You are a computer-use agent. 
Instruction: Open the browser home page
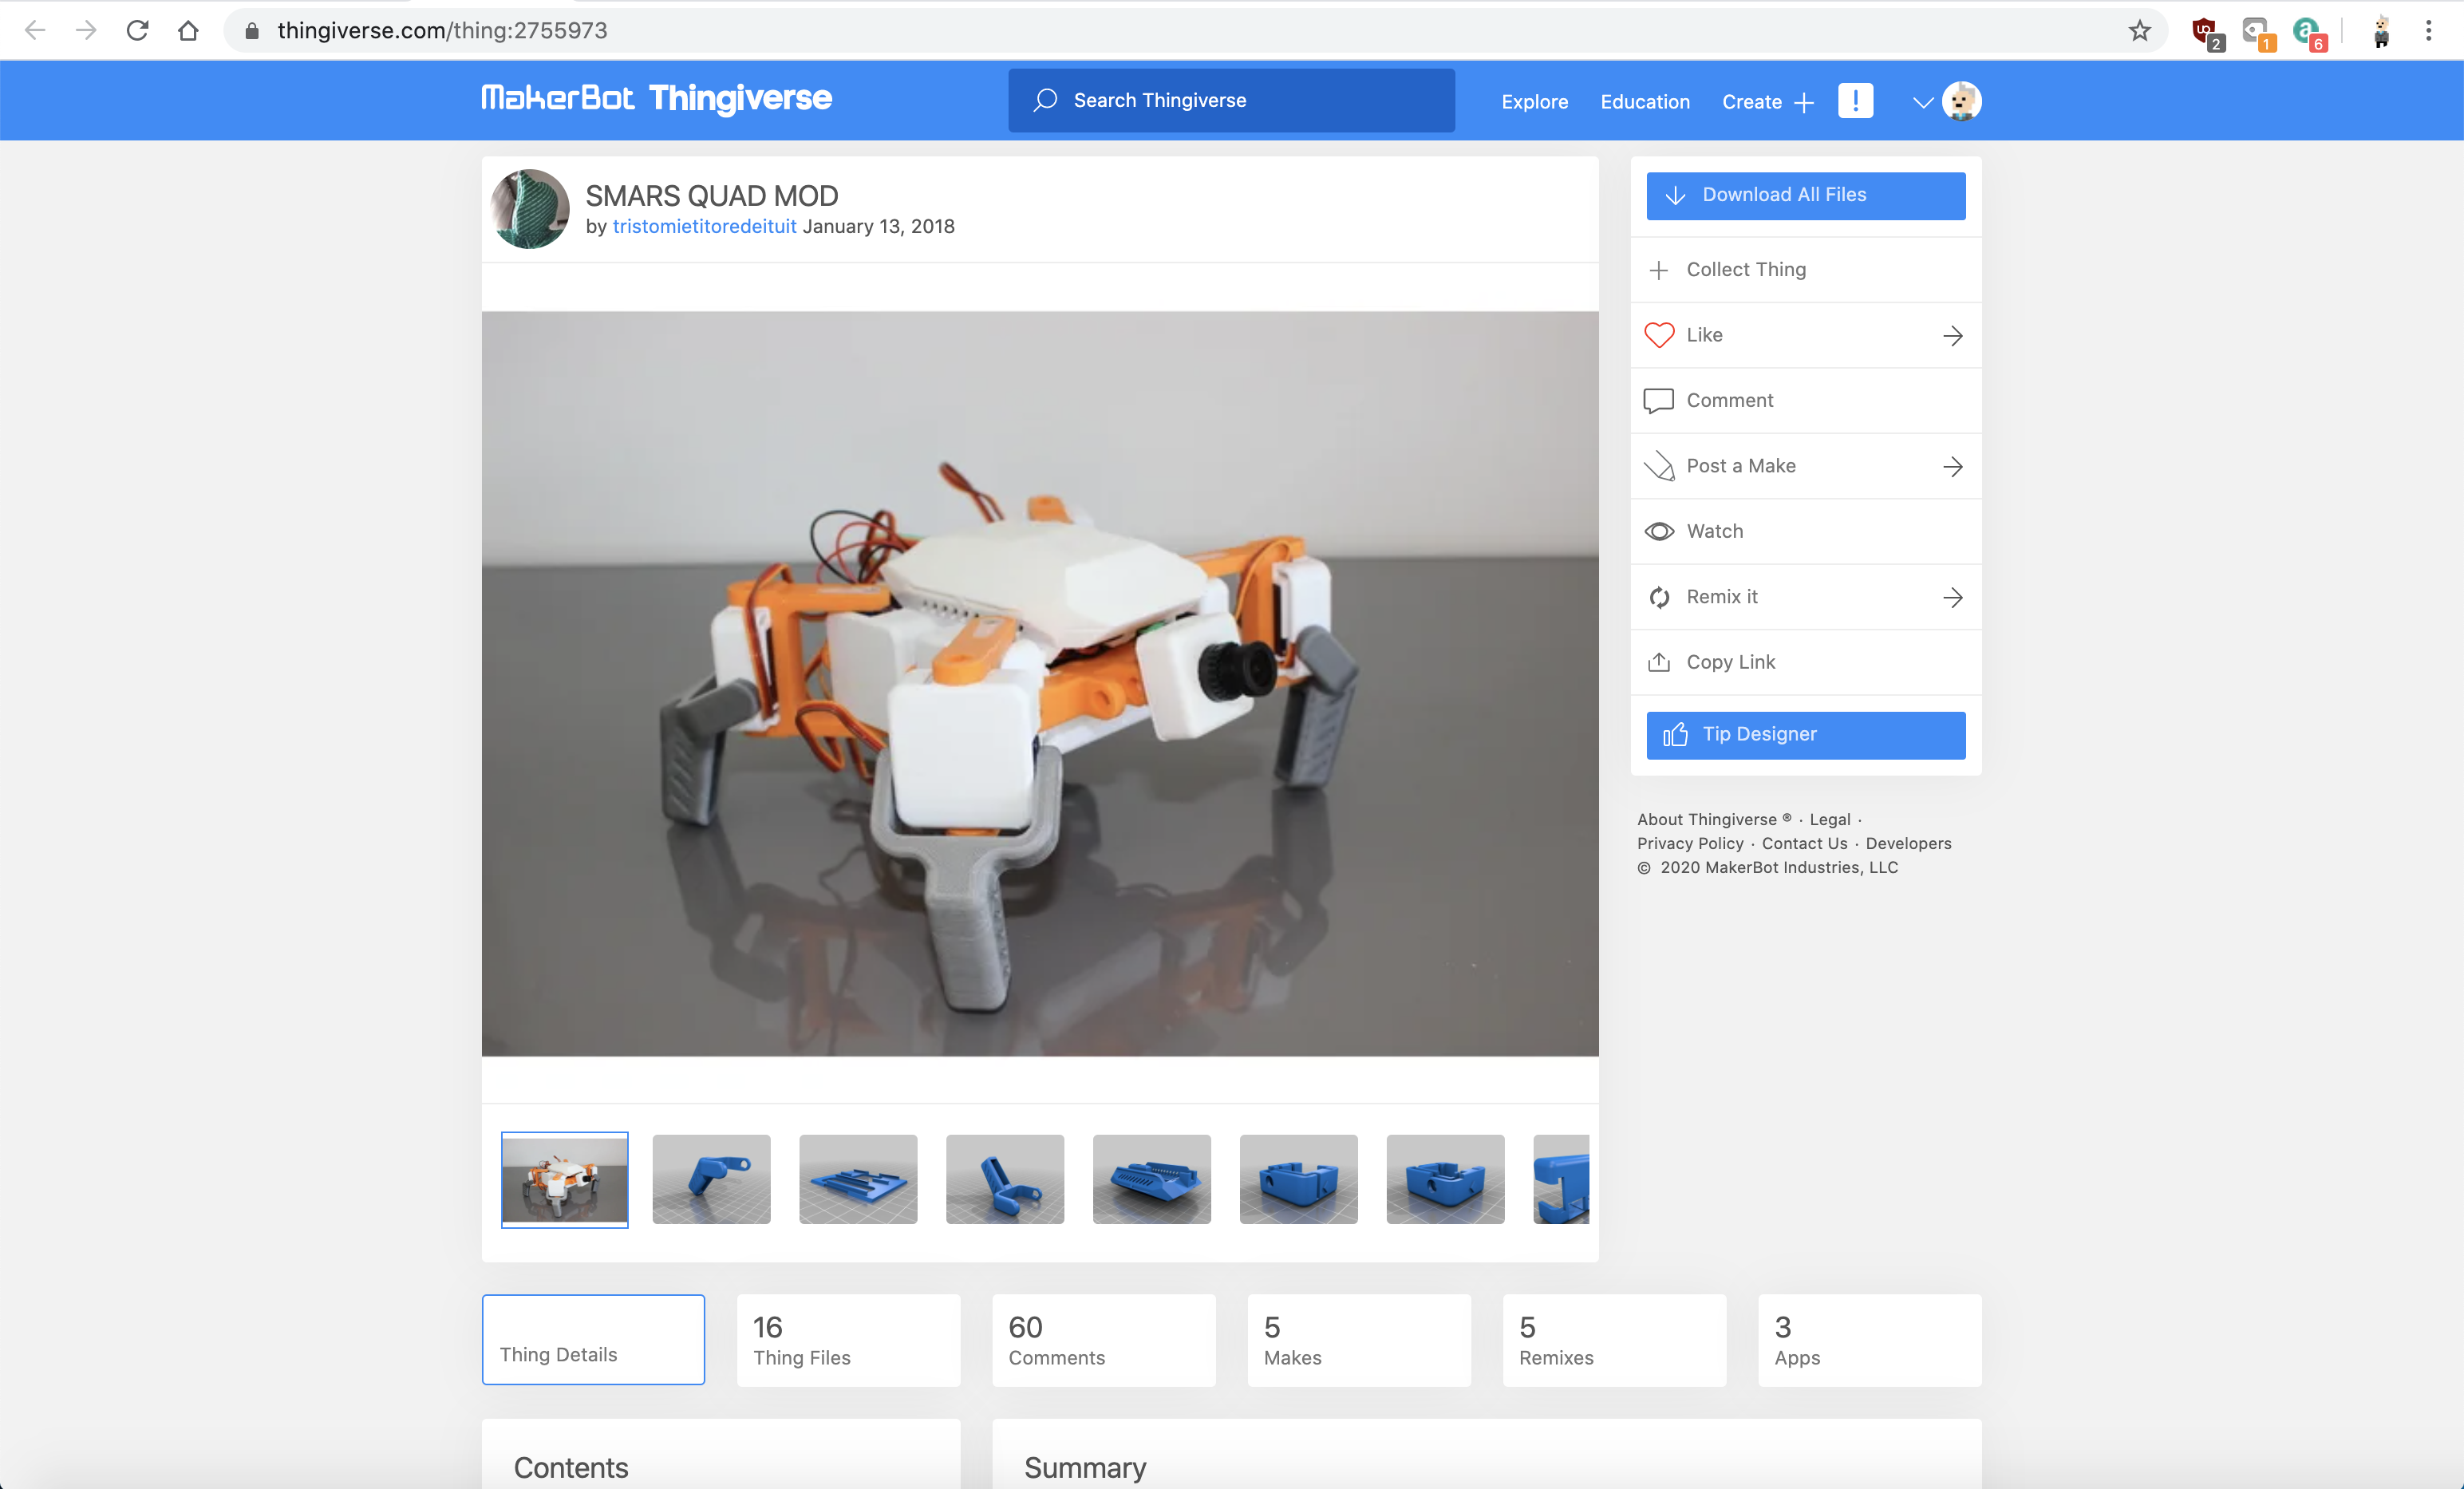[x=188, y=31]
